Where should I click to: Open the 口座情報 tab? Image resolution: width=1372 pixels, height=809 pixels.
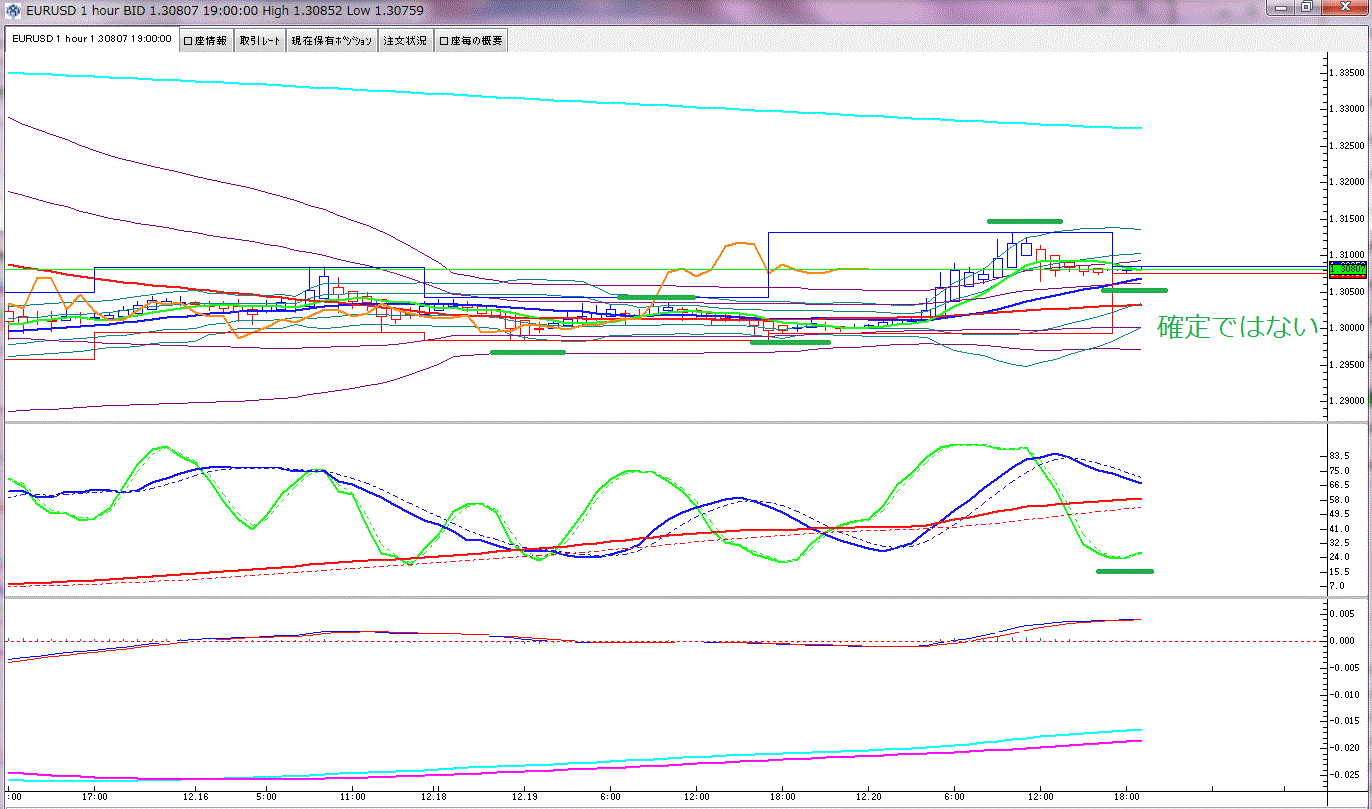(x=206, y=41)
